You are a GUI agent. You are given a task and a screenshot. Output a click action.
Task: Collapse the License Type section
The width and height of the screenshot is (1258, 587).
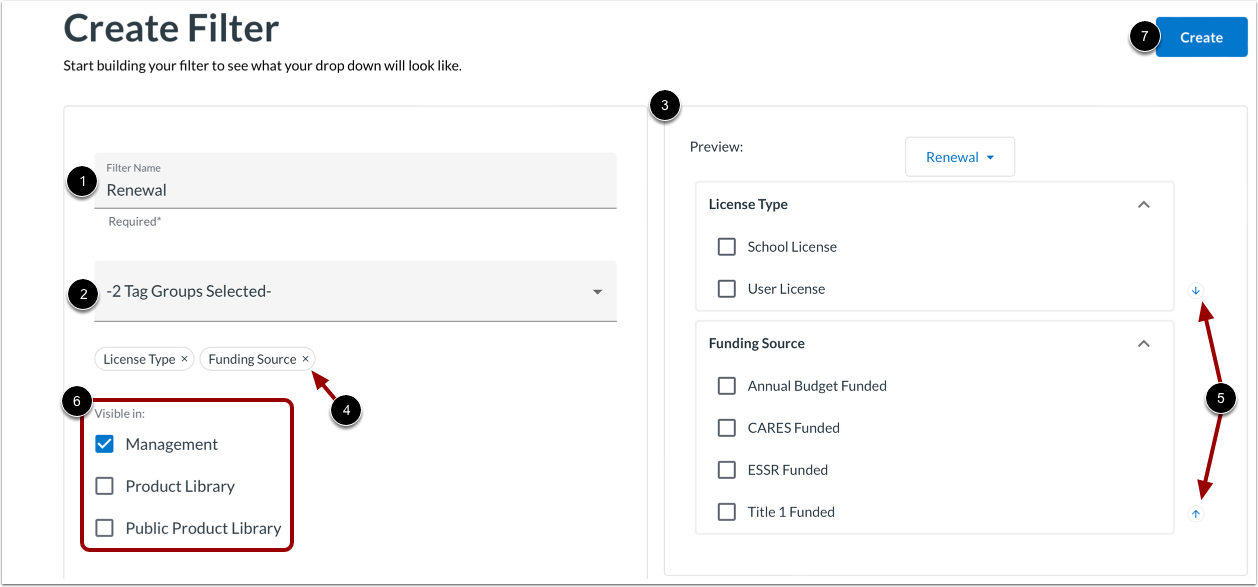(x=1143, y=203)
